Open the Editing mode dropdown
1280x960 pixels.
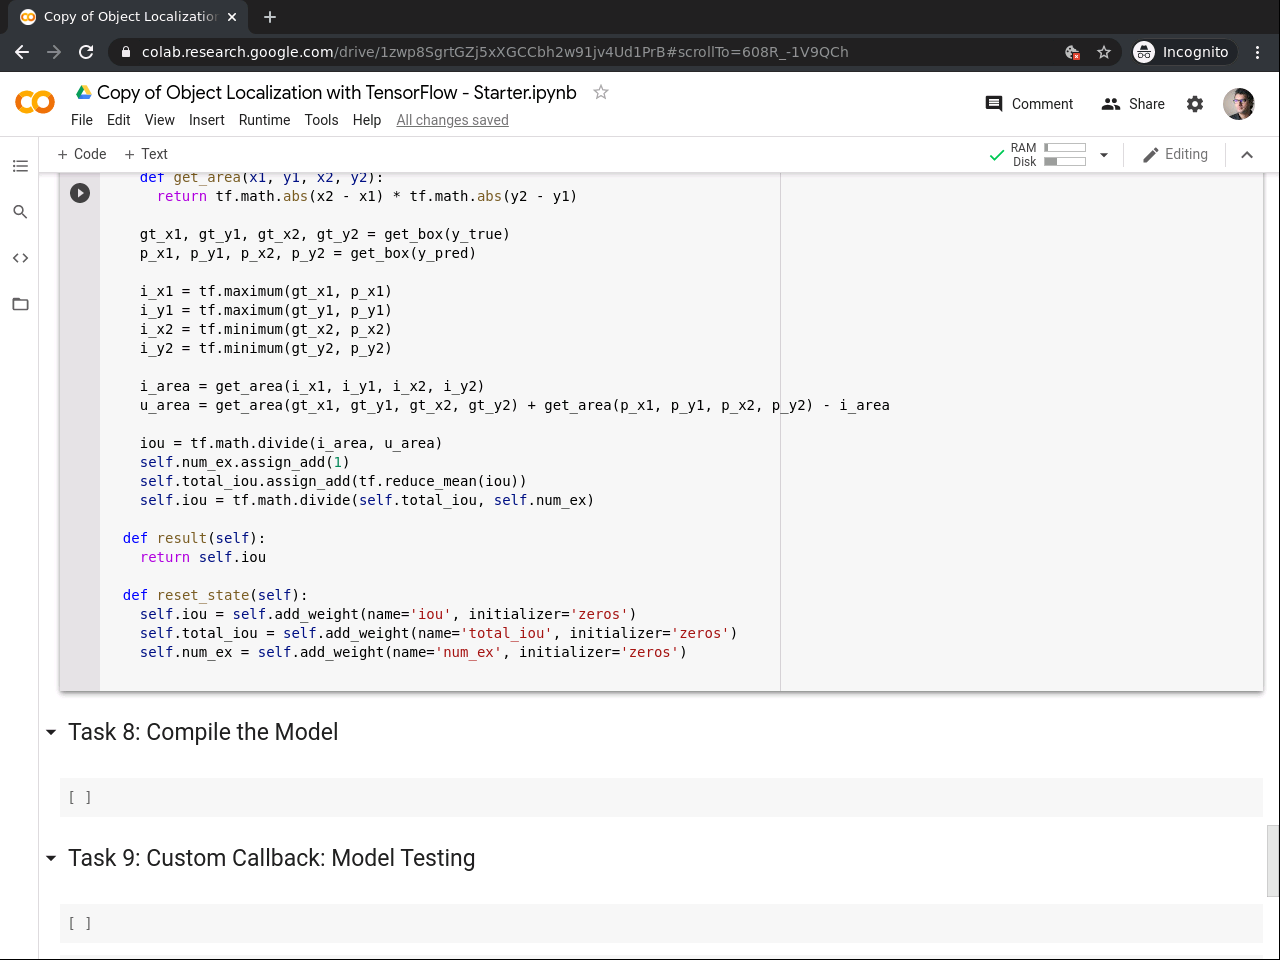[1175, 154]
